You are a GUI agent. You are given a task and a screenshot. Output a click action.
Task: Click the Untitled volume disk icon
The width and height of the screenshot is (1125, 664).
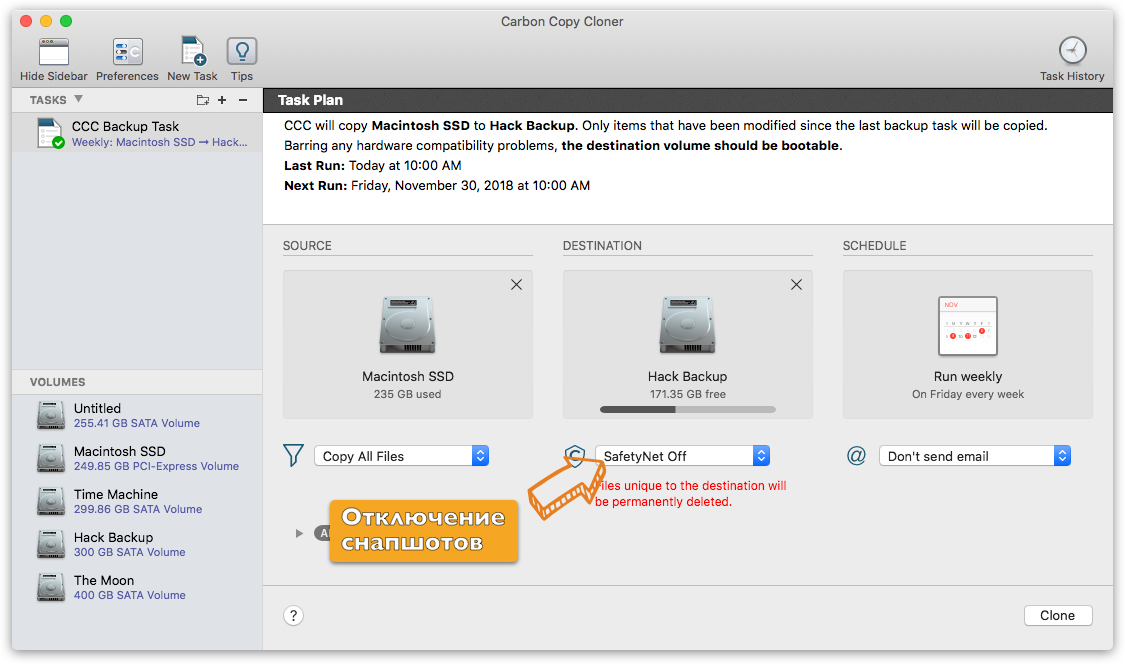(51, 415)
